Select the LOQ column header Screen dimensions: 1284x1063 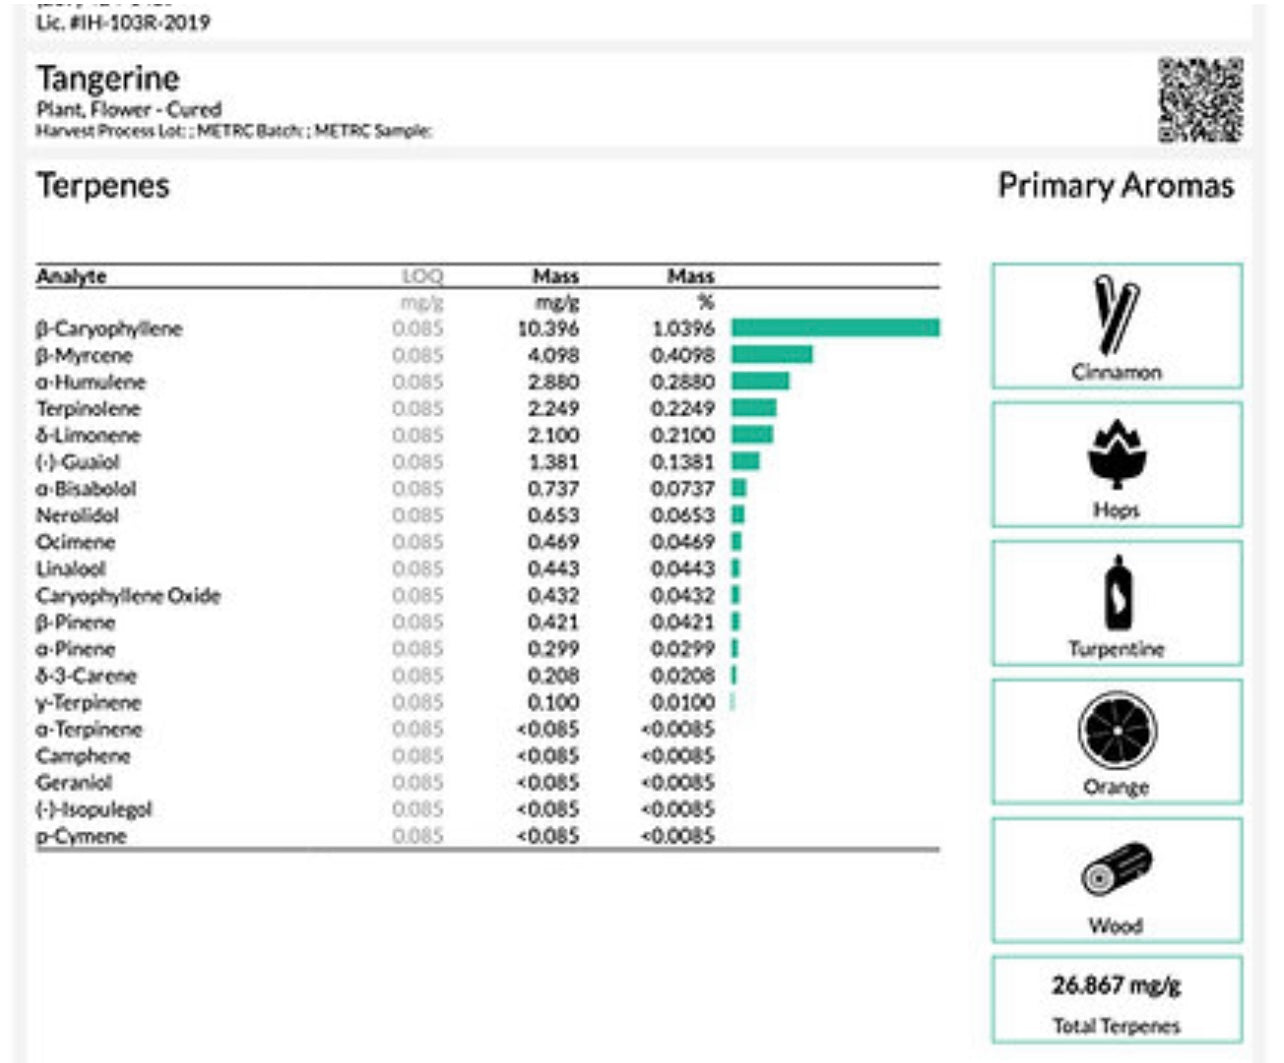[422, 276]
